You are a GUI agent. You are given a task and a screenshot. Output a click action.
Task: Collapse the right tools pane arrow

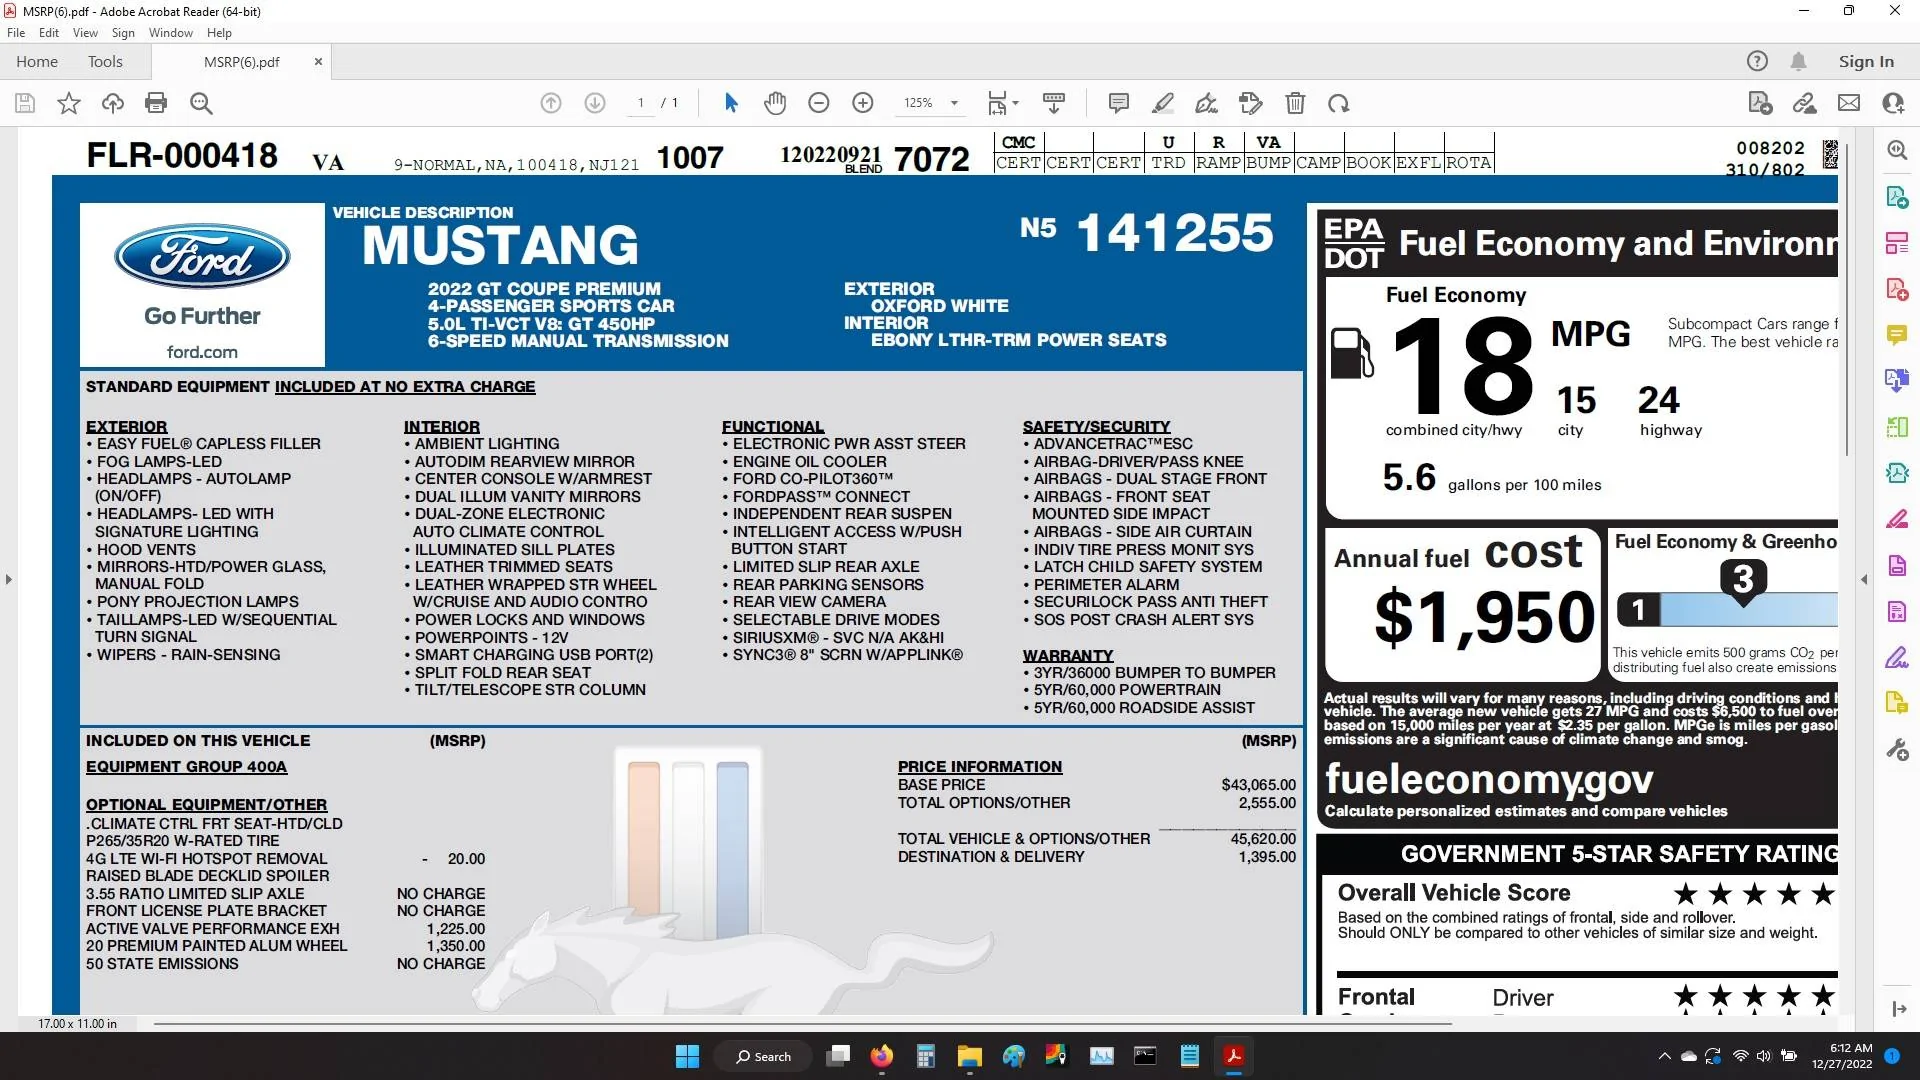click(1864, 579)
